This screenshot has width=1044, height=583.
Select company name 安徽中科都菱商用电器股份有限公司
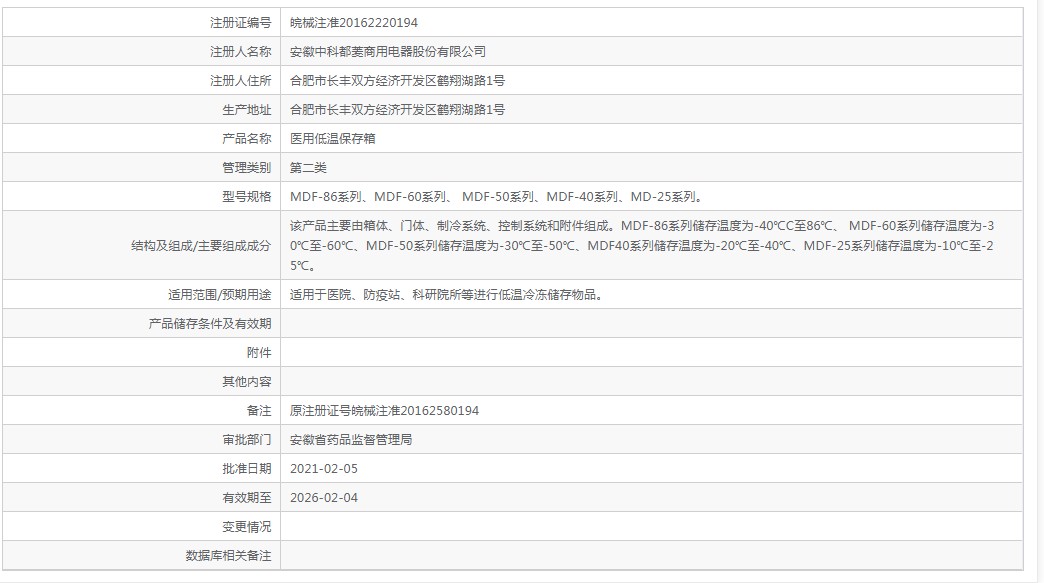pos(388,52)
